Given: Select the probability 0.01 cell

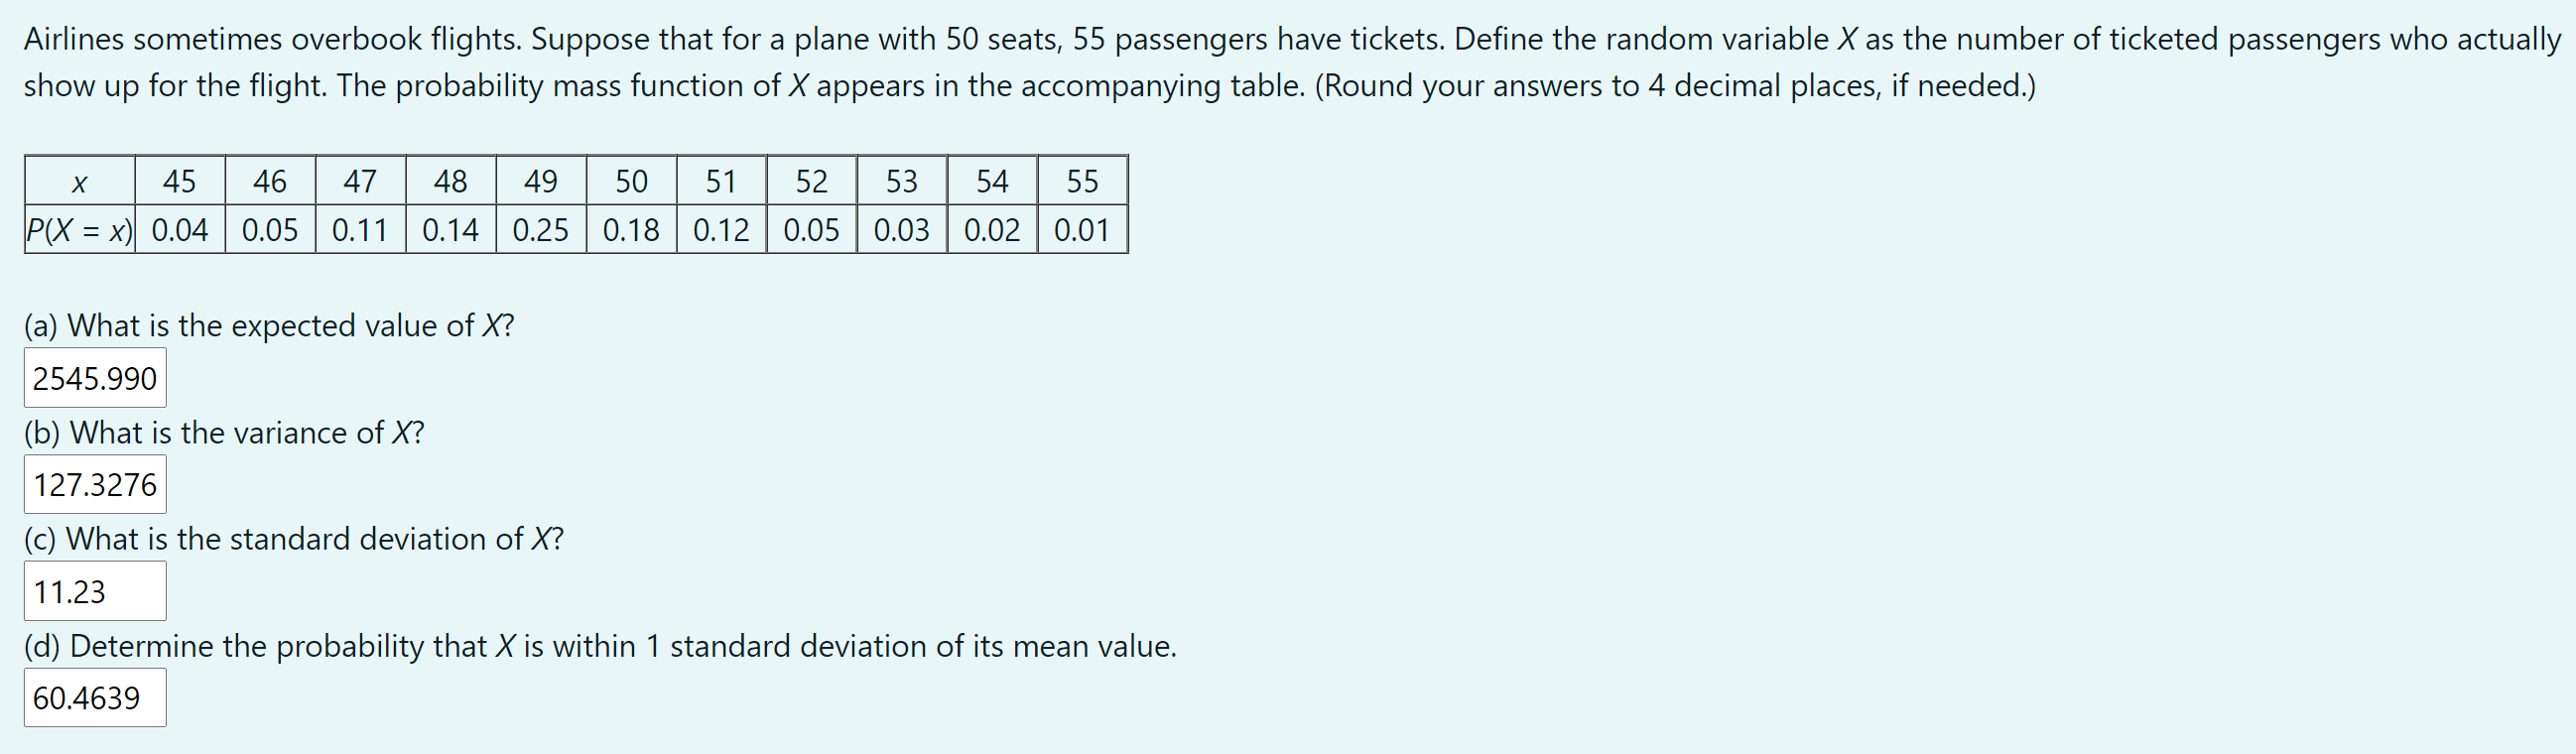Looking at the screenshot, I should (1083, 230).
